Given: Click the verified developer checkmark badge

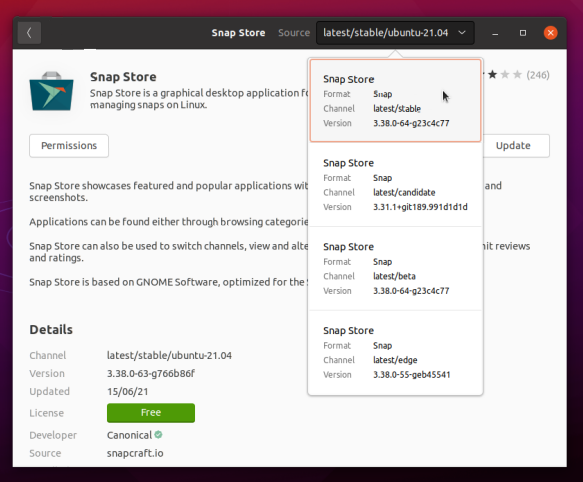Looking at the screenshot, I should click(x=158, y=434).
